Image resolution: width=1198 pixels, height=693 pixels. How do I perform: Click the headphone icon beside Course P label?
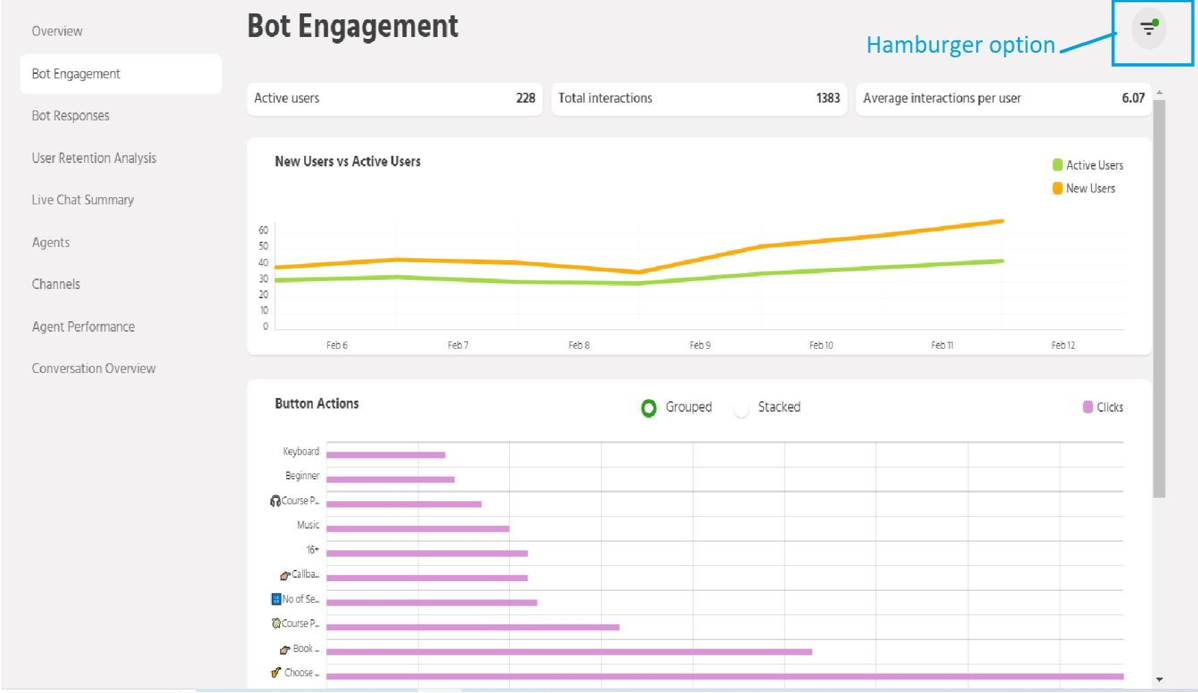click(x=275, y=501)
